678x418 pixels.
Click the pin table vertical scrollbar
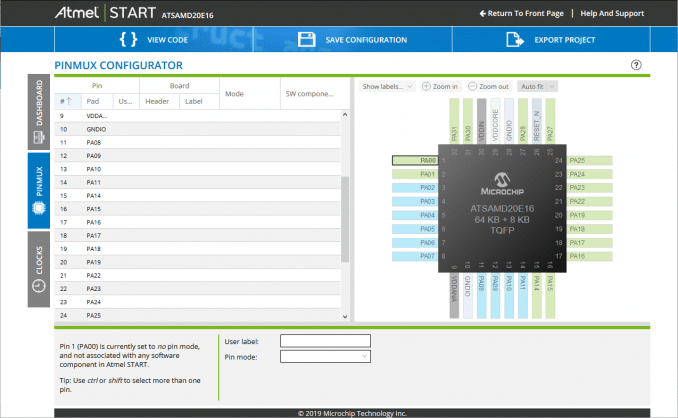point(346,220)
